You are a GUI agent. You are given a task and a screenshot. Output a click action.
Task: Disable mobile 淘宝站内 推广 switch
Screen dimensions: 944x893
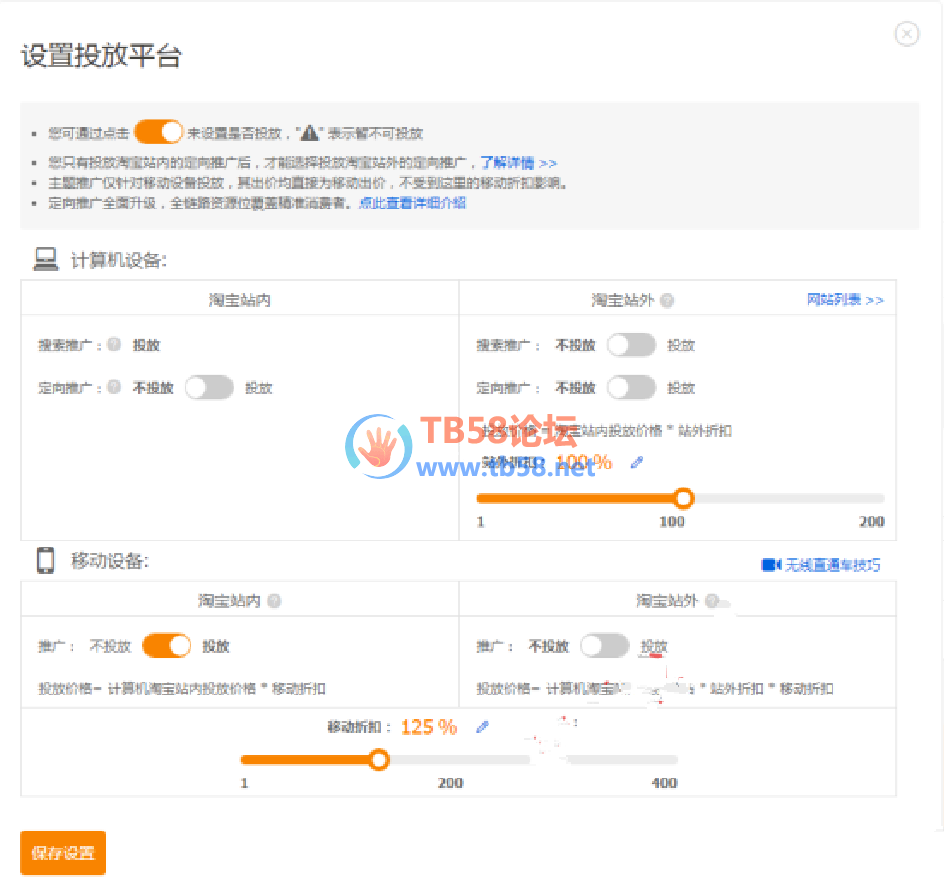[167, 646]
